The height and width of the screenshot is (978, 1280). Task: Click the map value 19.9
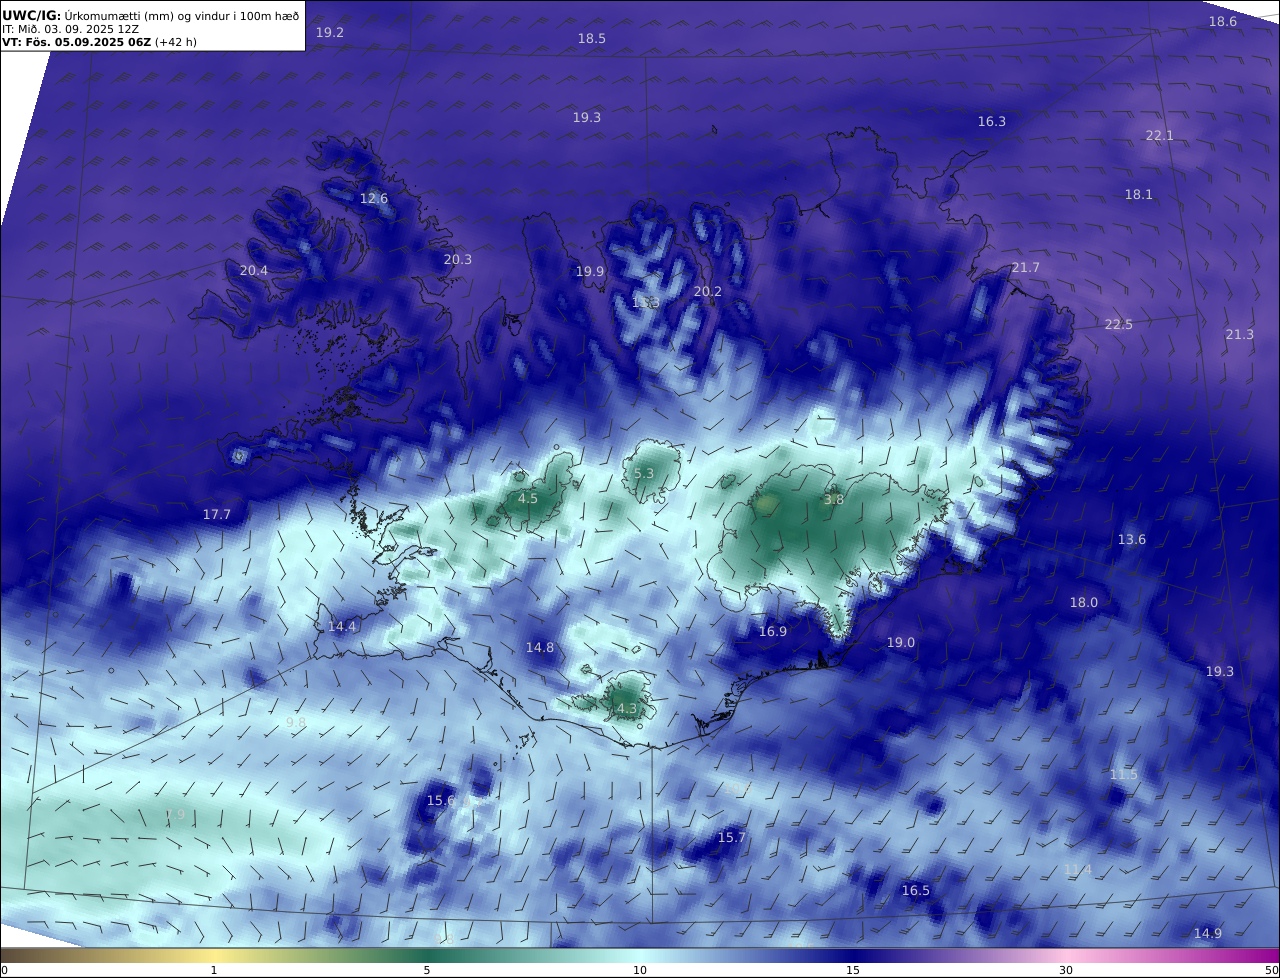(590, 272)
